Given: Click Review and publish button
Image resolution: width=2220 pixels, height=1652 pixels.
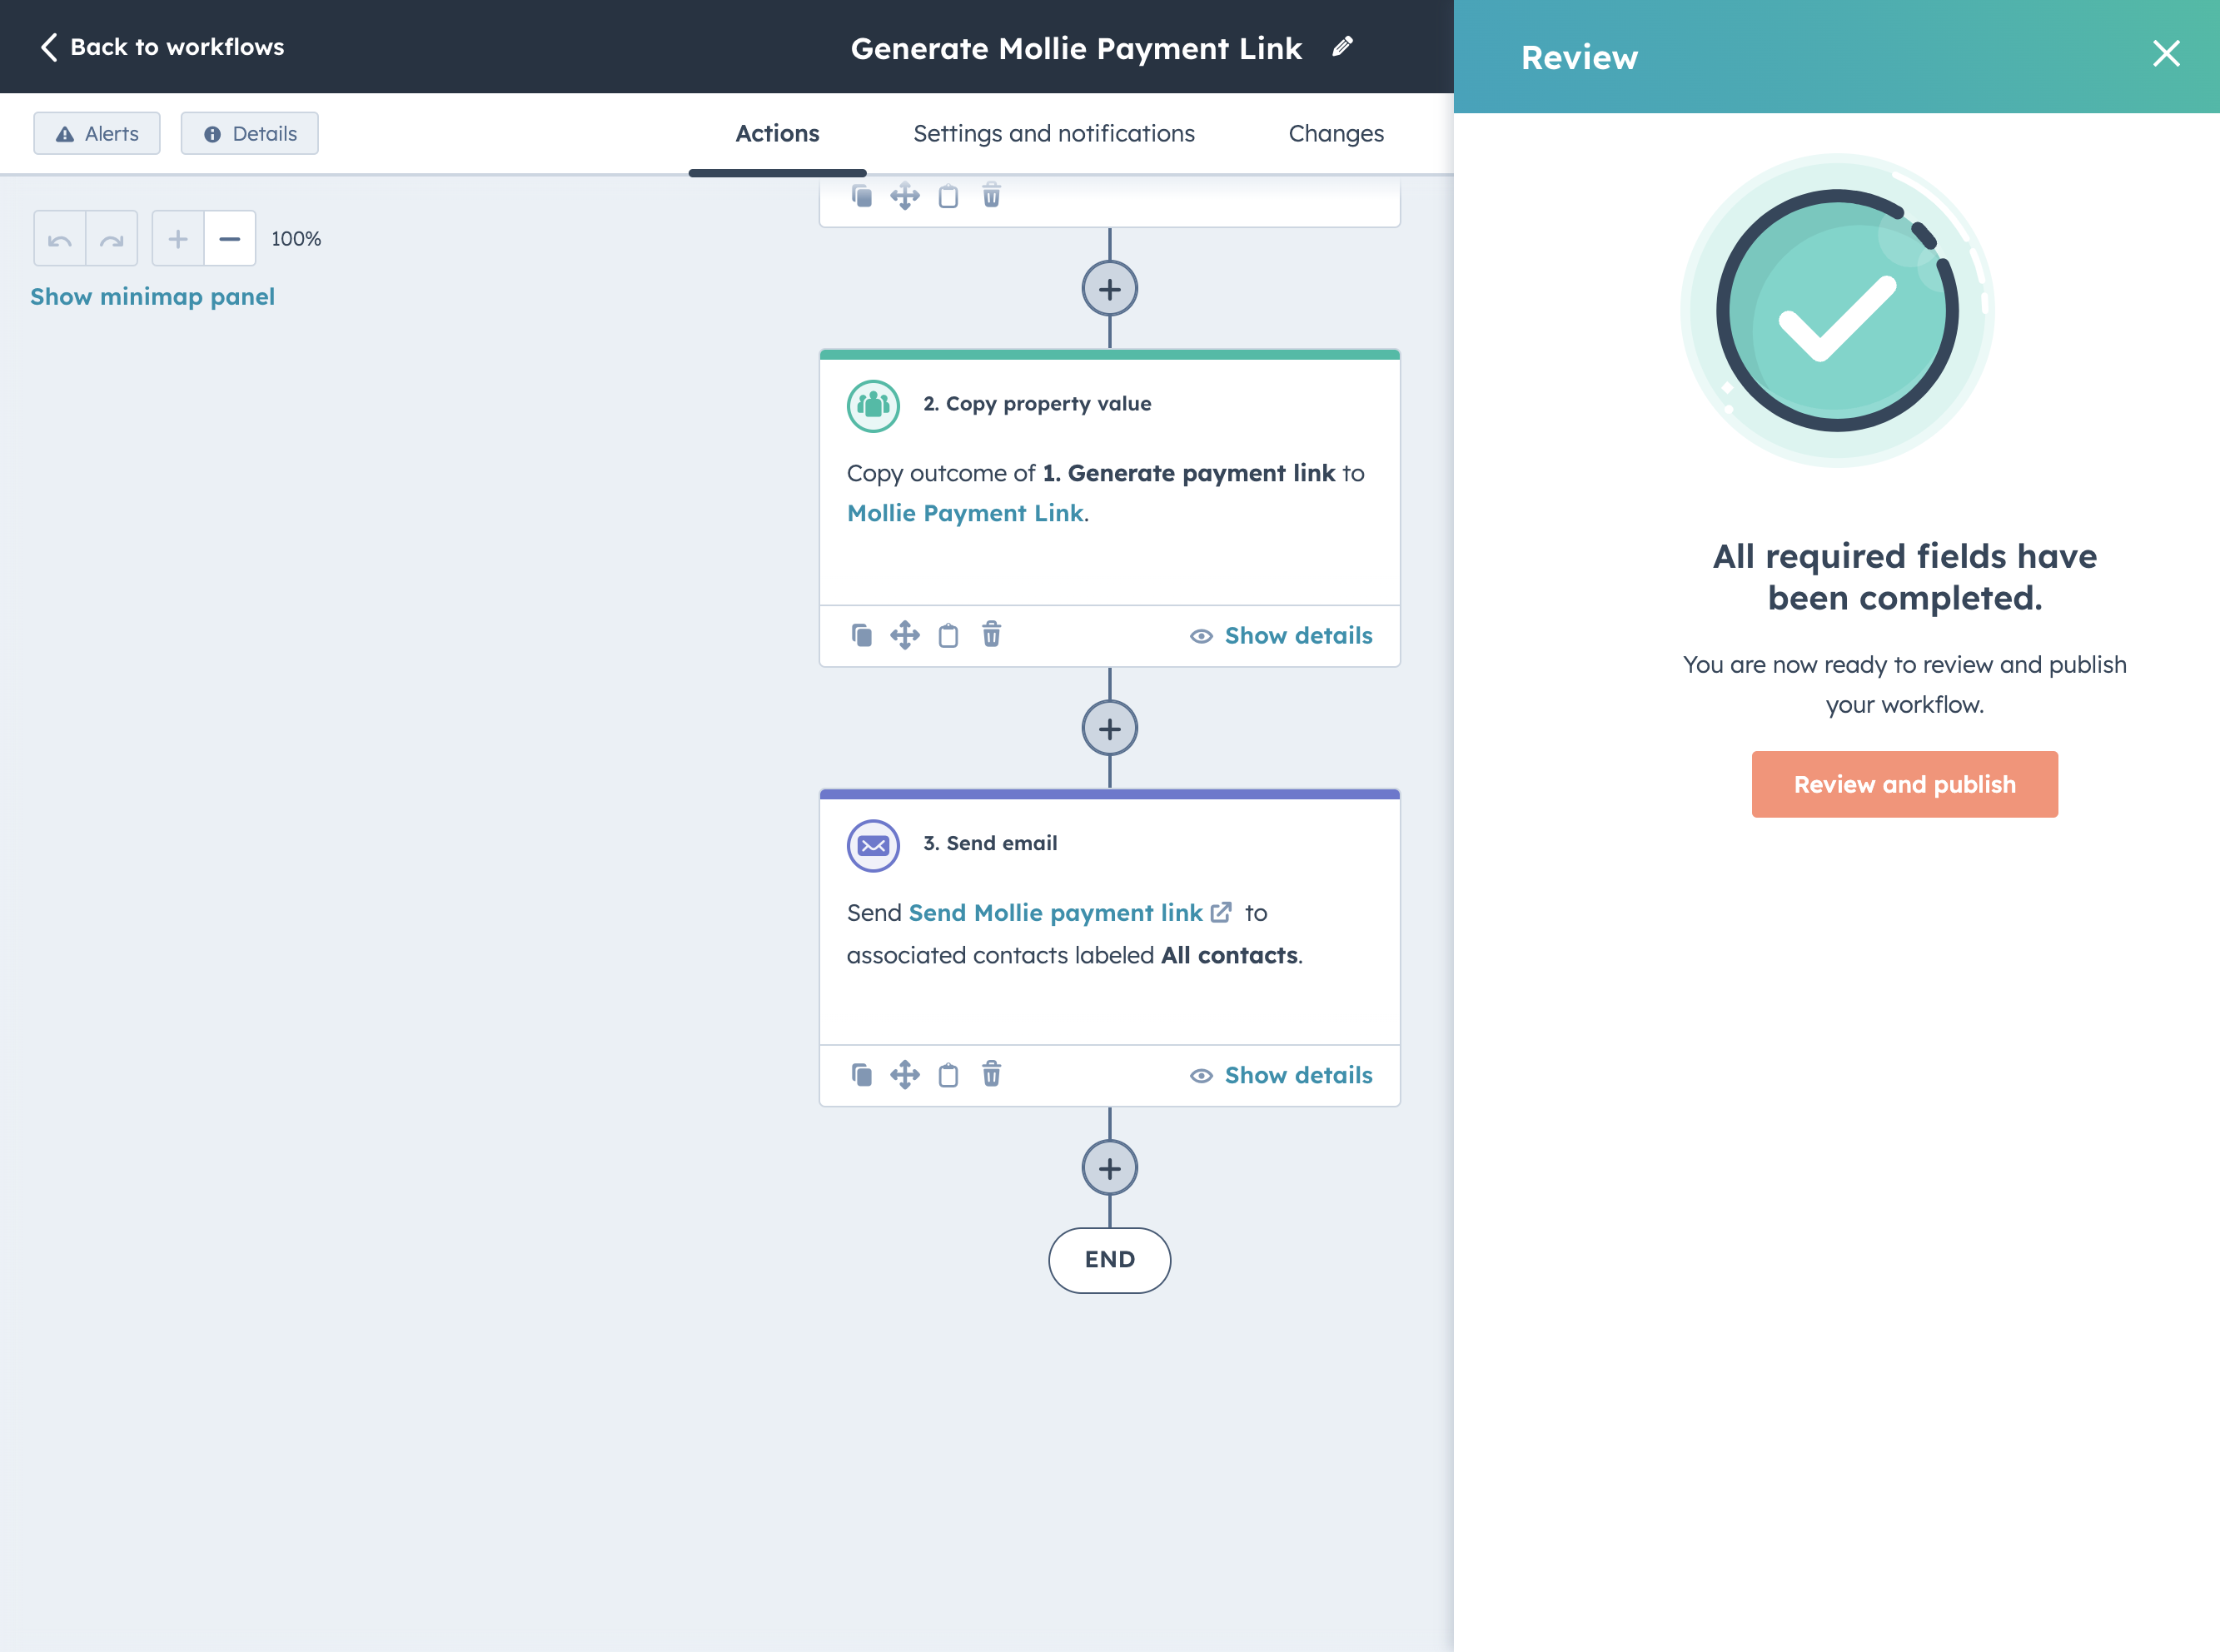Looking at the screenshot, I should click(x=1904, y=784).
